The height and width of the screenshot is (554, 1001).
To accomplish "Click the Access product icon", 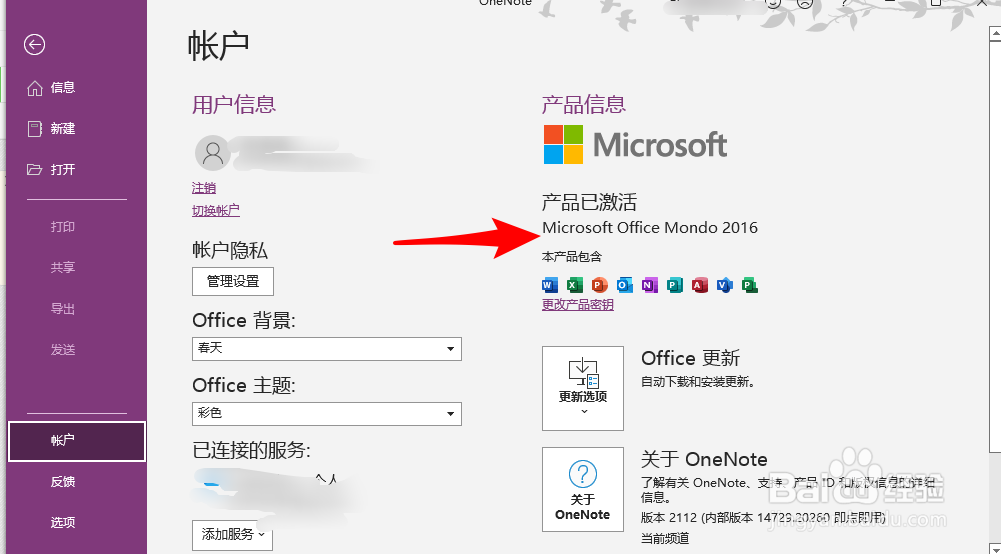I will pos(700,285).
